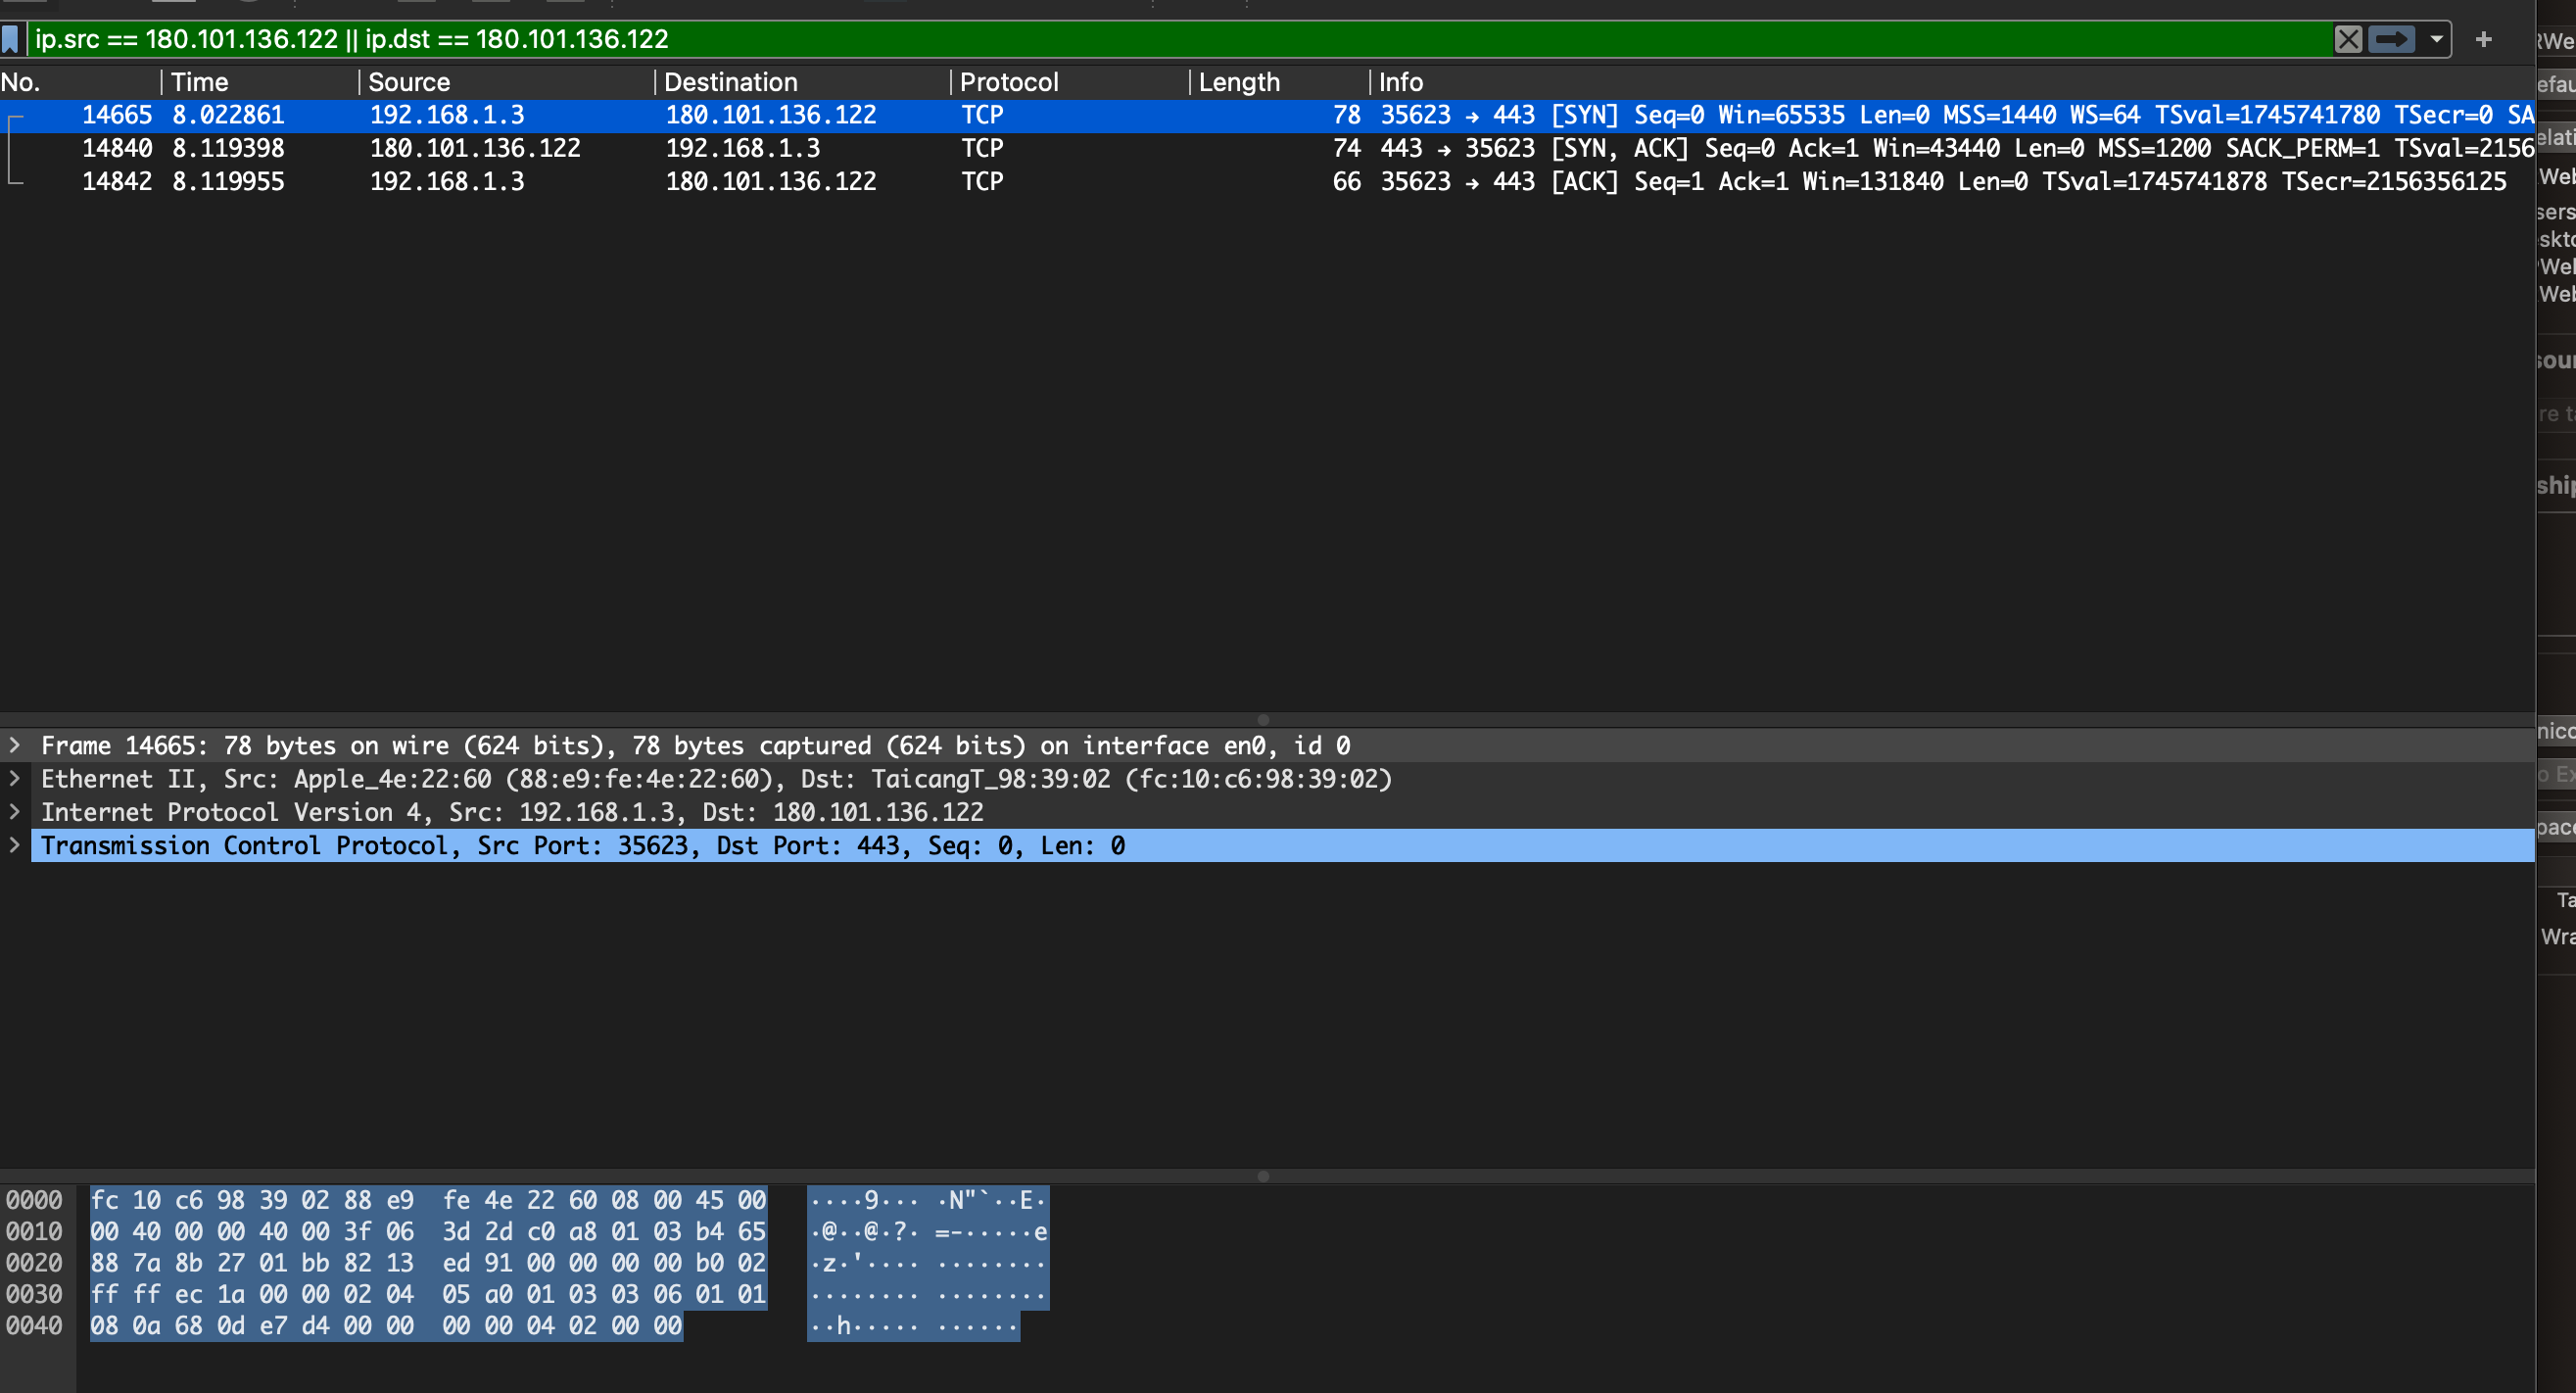Viewport: 2576px width, 1393px height.
Task: Click the Destination column header
Action: tap(730, 82)
